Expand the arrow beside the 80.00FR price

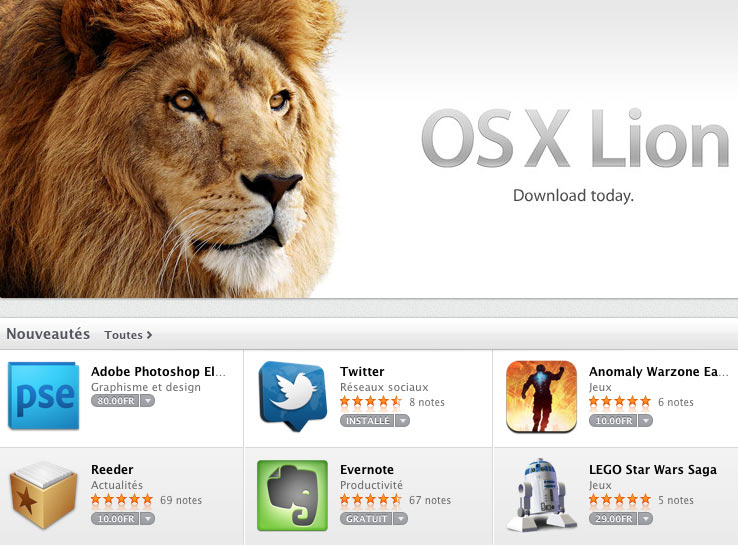pyautogui.click(x=148, y=401)
